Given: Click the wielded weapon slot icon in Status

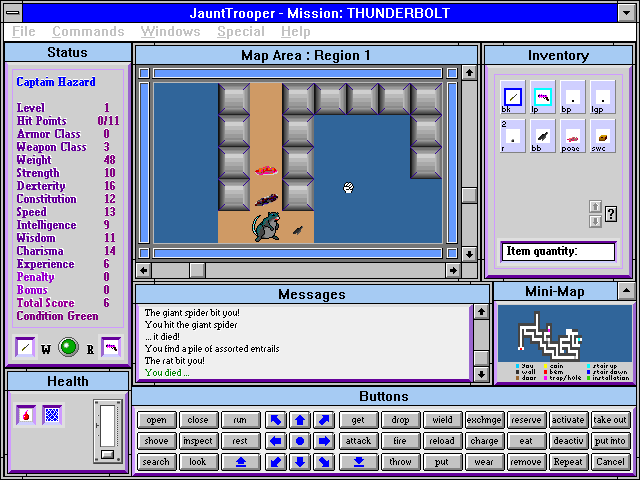Looking at the screenshot, I should click(25, 347).
